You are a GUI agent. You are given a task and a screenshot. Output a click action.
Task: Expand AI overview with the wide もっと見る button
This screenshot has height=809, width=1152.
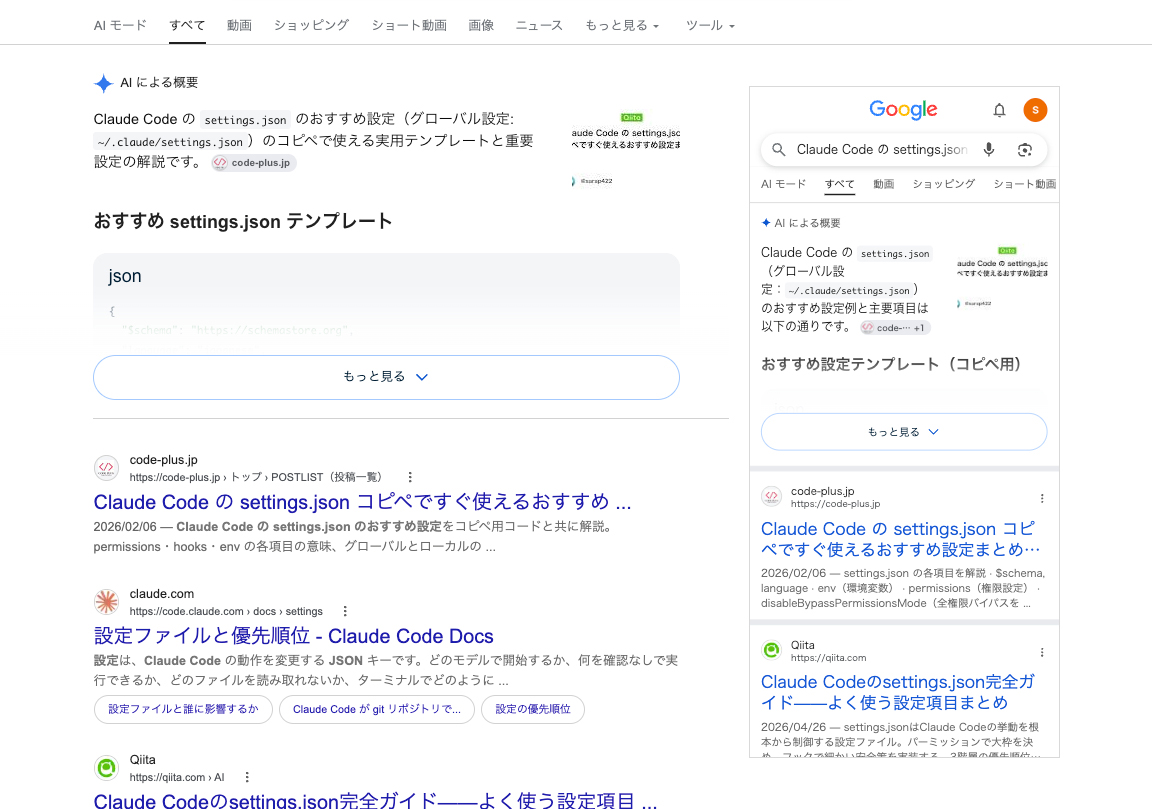pyautogui.click(x=386, y=377)
